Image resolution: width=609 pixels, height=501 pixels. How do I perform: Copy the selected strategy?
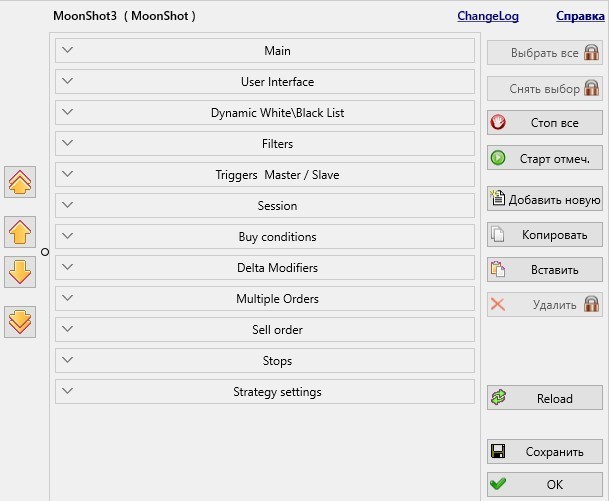tap(545, 235)
